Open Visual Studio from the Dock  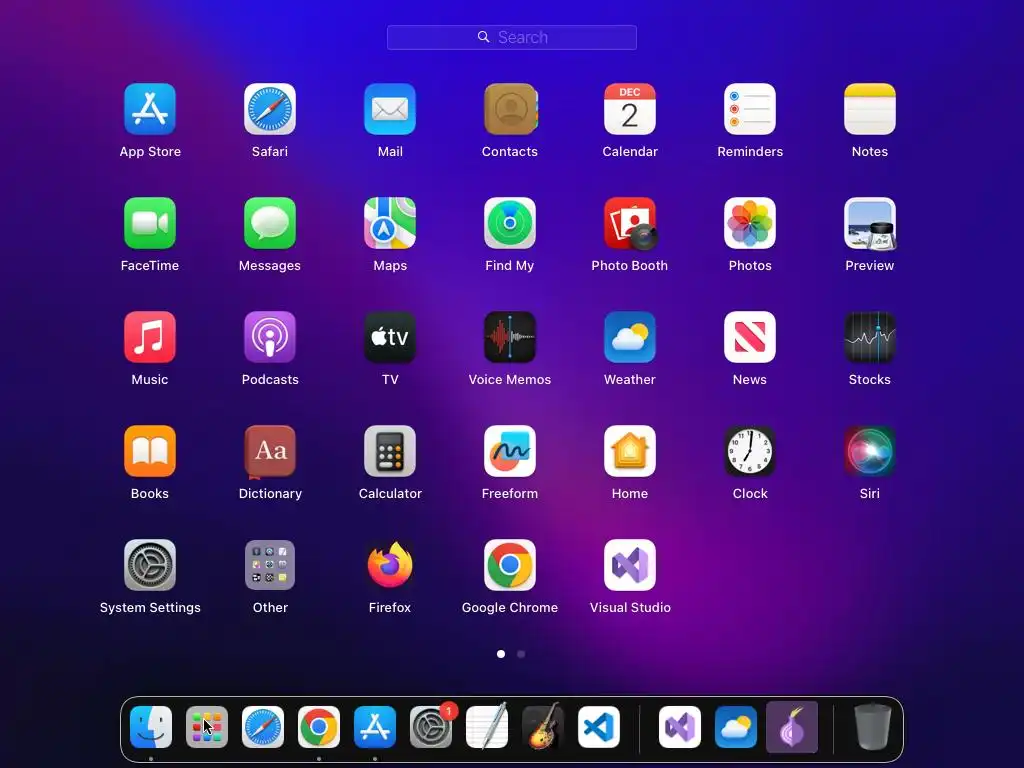680,727
